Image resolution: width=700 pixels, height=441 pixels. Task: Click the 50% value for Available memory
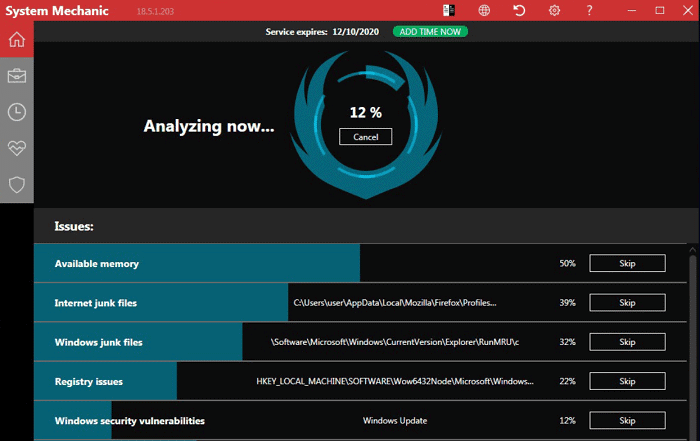tap(567, 263)
